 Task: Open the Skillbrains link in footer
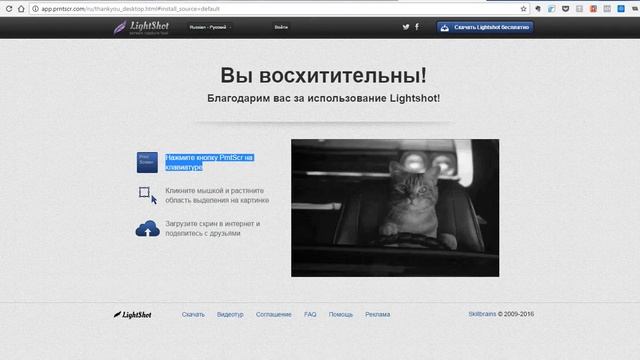point(482,314)
